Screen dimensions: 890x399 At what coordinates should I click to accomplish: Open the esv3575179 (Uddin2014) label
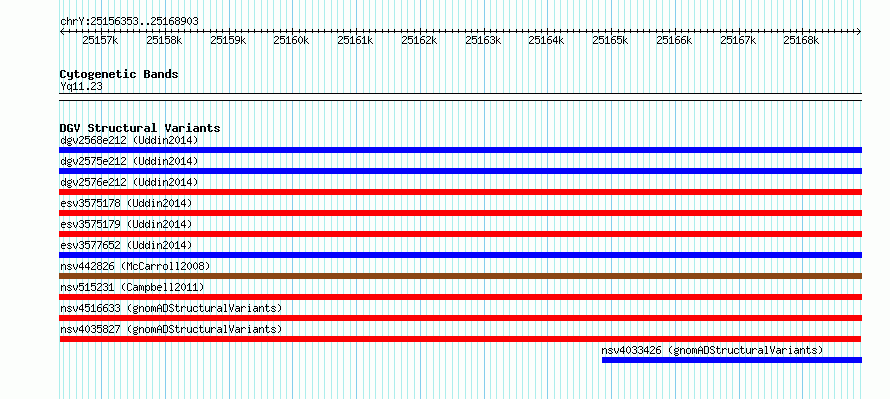[126, 224]
